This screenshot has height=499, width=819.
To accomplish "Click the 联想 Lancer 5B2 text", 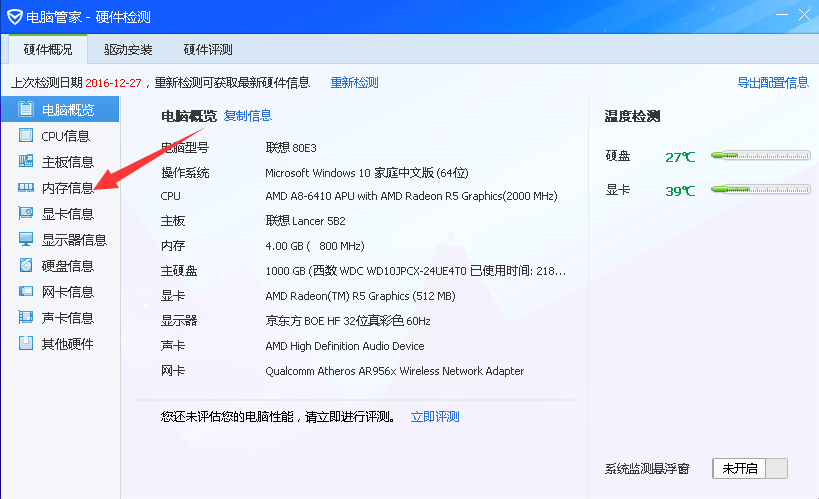I will (x=306, y=221).
